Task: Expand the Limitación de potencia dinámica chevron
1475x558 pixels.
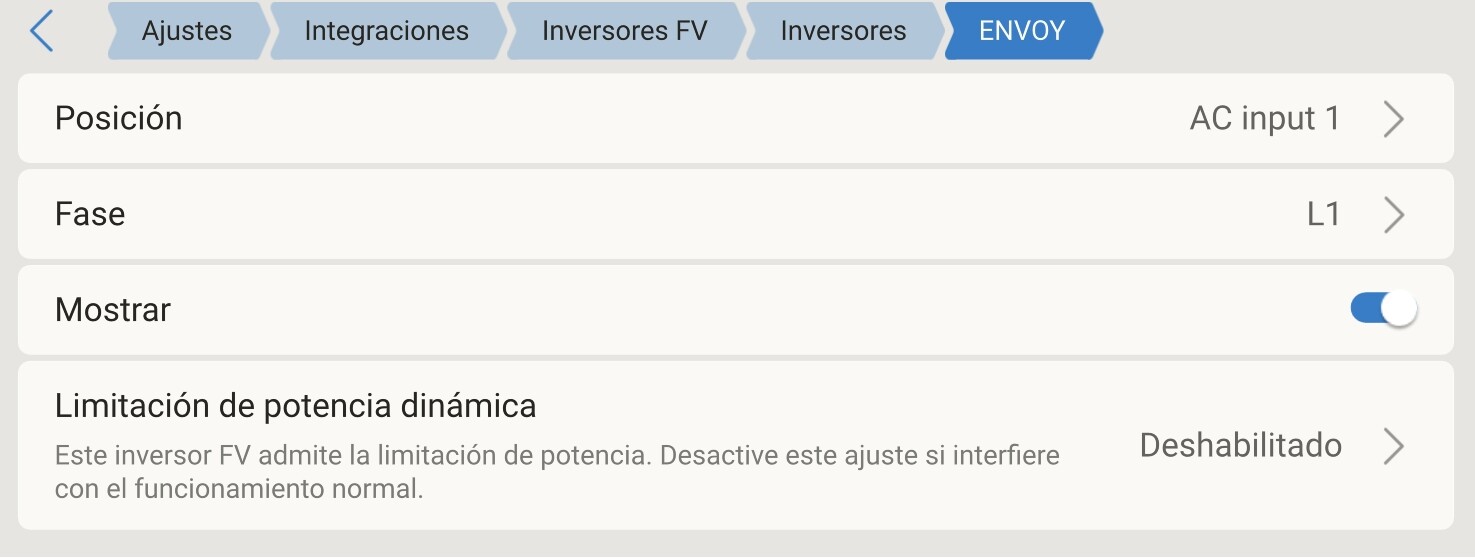Action: 1394,446
